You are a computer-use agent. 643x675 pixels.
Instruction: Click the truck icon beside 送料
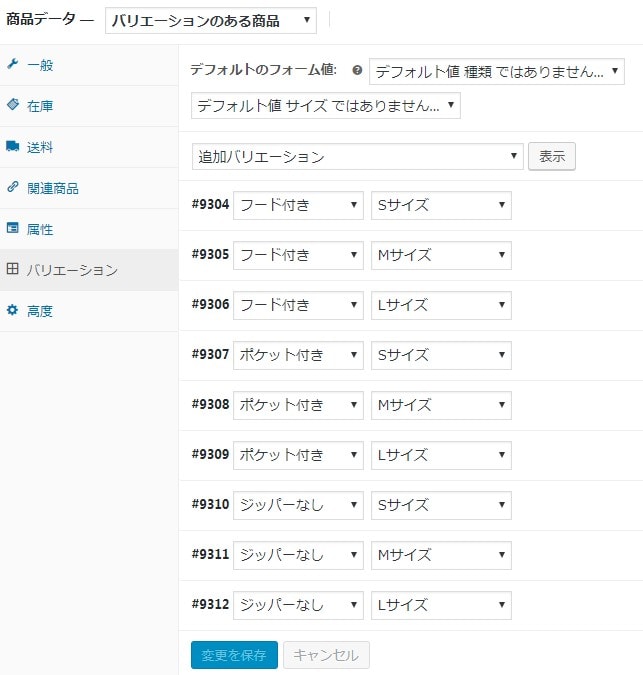pos(13,146)
